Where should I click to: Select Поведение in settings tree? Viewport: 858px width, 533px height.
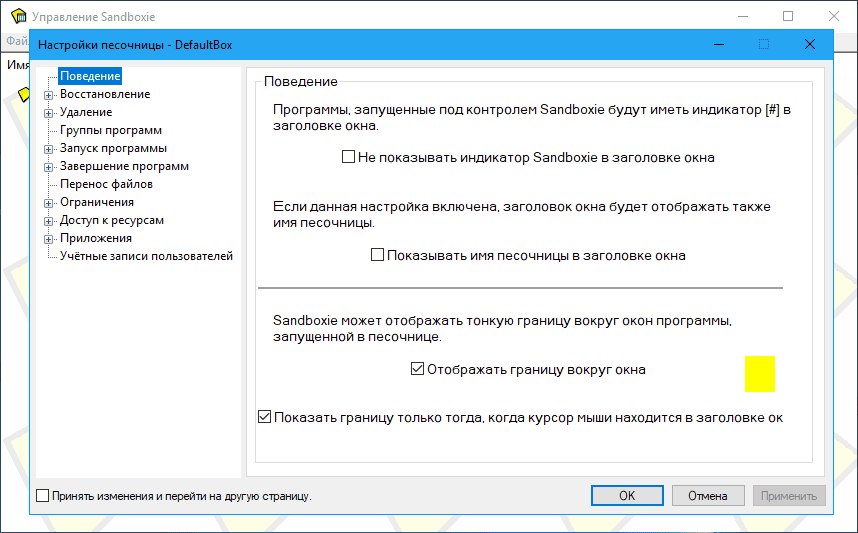pyautogui.click(x=90, y=76)
